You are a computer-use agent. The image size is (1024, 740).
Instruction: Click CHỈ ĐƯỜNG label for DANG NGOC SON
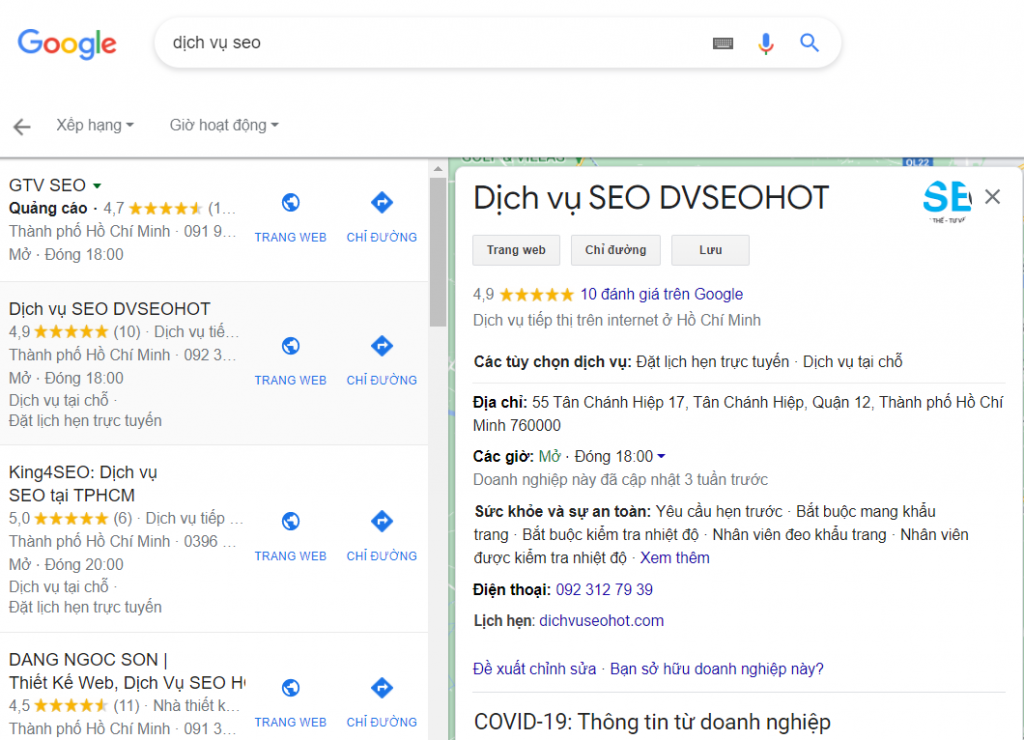382,723
